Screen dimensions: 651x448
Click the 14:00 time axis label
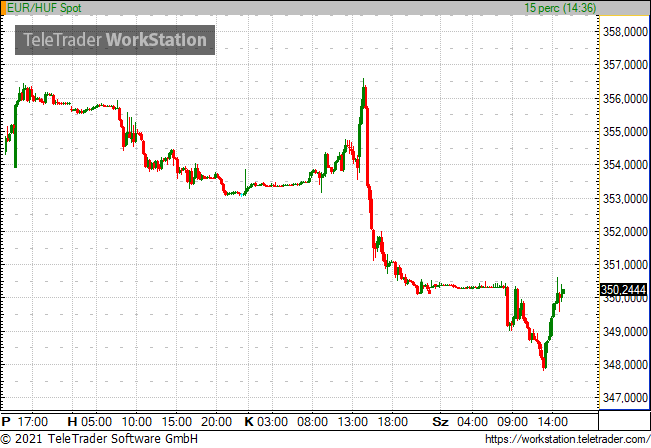click(x=552, y=422)
